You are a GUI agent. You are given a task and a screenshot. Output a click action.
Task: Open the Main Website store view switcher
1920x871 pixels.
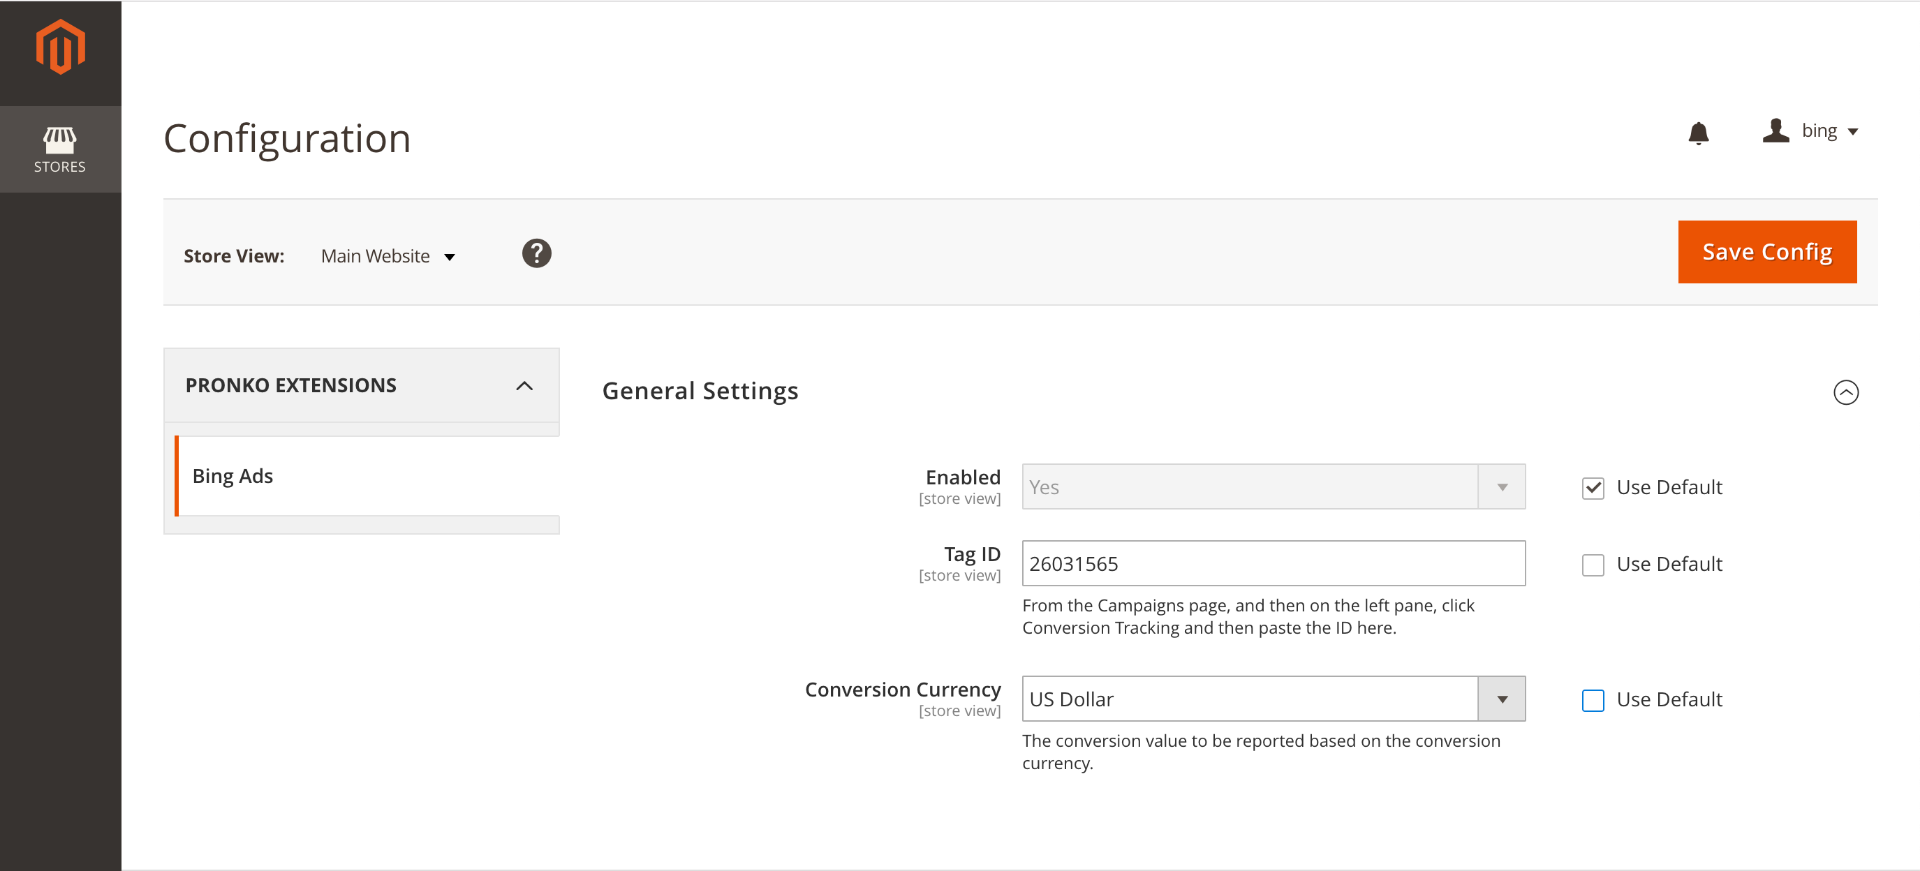[388, 256]
